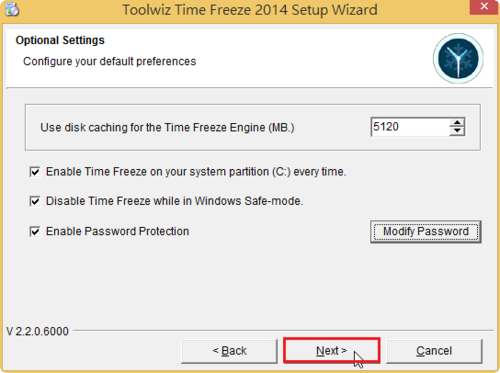Proceed by clicking Next

pyautogui.click(x=332, y=351)
